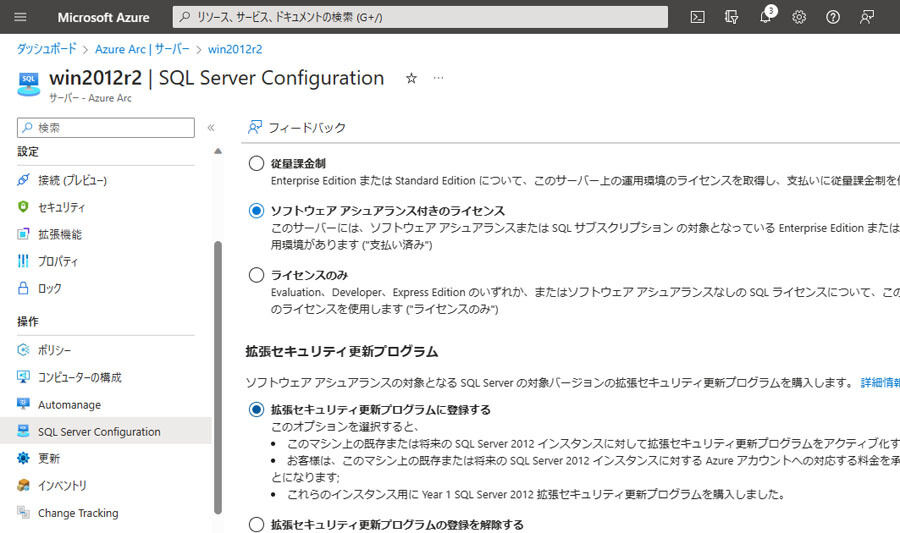Viewport: 900px width, 533px height.
Task: Click the インベントリ box icon
Action: [x=23, y=485]
